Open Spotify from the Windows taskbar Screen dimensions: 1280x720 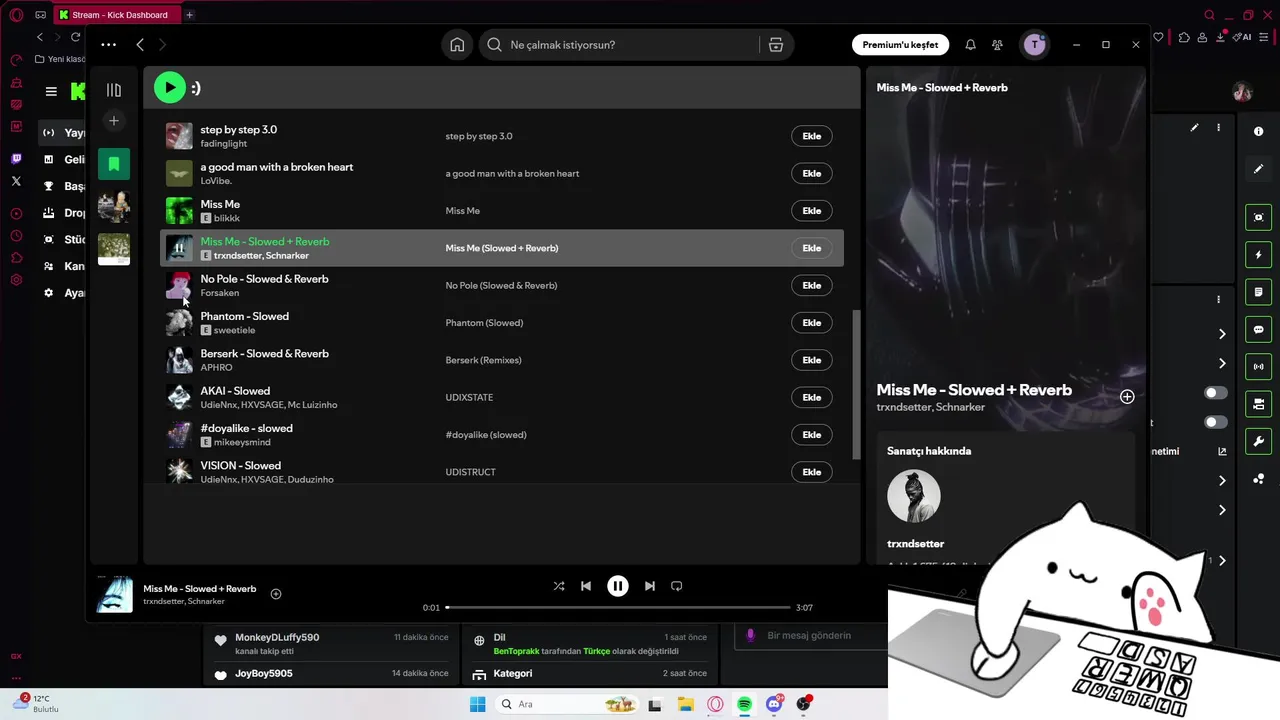tap(745, 704)
